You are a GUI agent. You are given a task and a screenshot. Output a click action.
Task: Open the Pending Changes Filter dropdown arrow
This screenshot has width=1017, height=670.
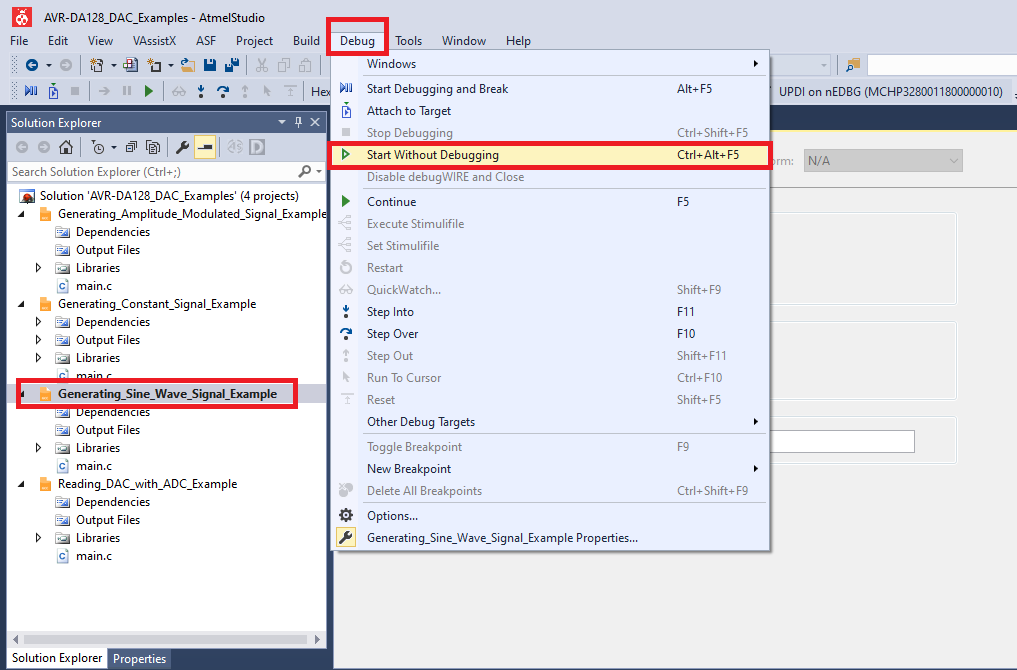coord(114,148)
